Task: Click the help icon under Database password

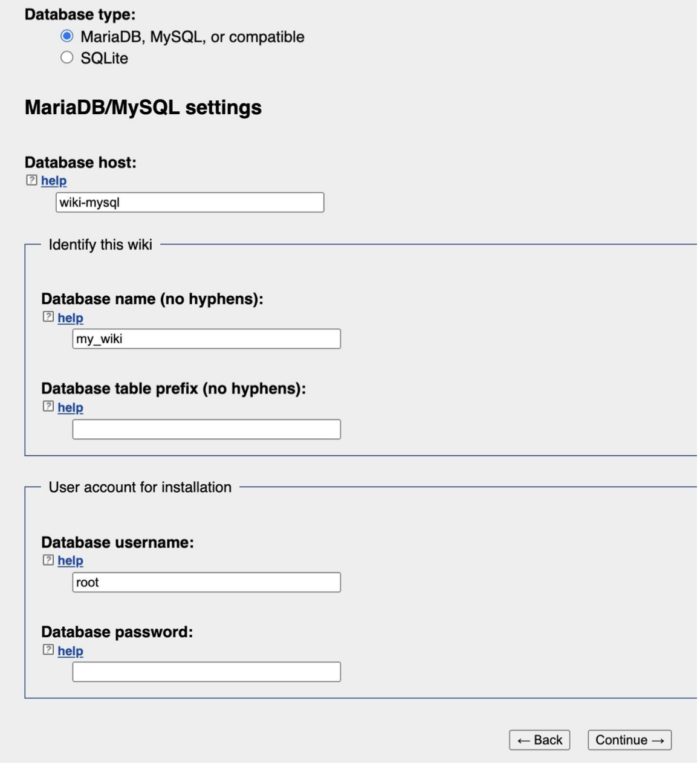Action: pos(48,650)
